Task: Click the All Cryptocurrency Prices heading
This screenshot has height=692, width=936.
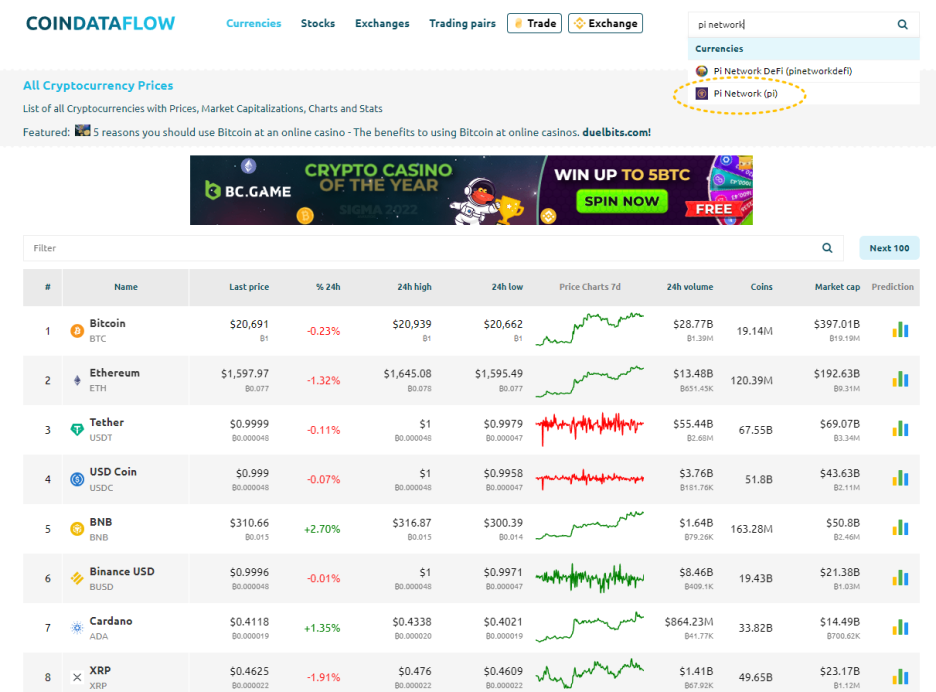Action: [98, 85]
